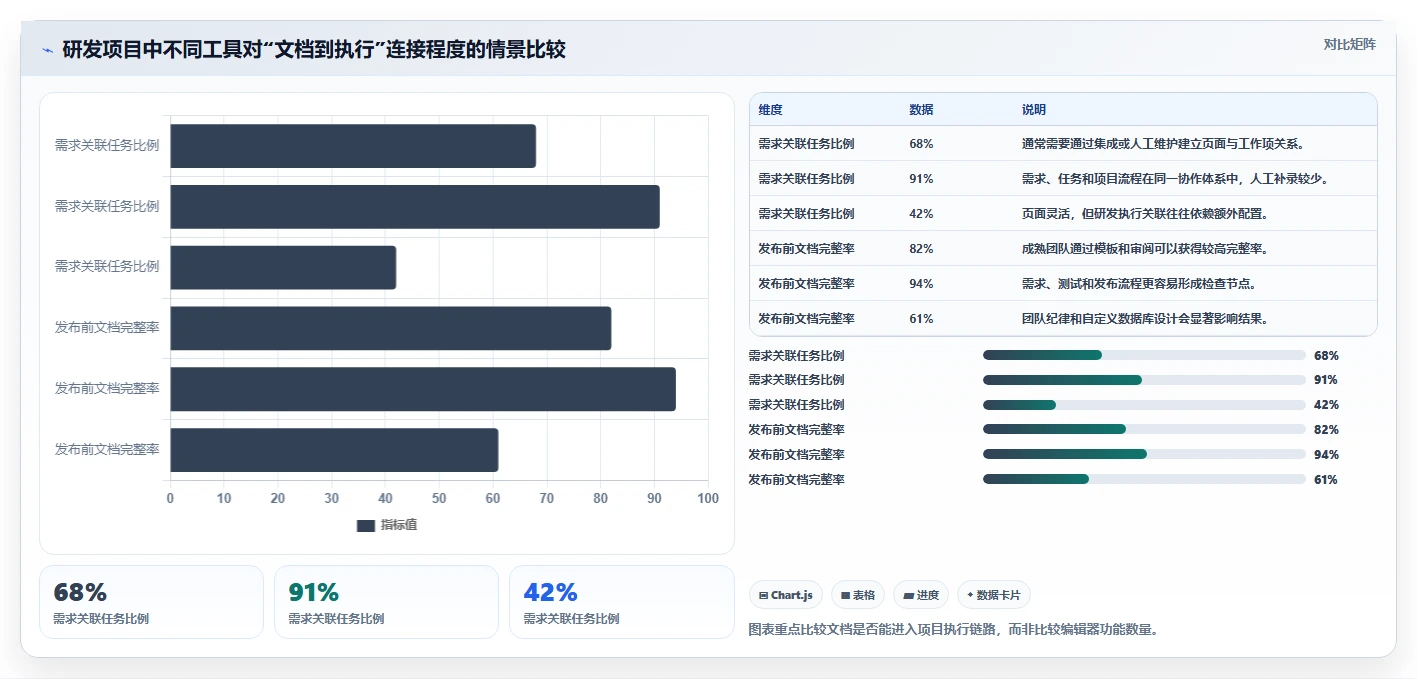Click description starting 成熟团队通过模板

pos(1146,249)
